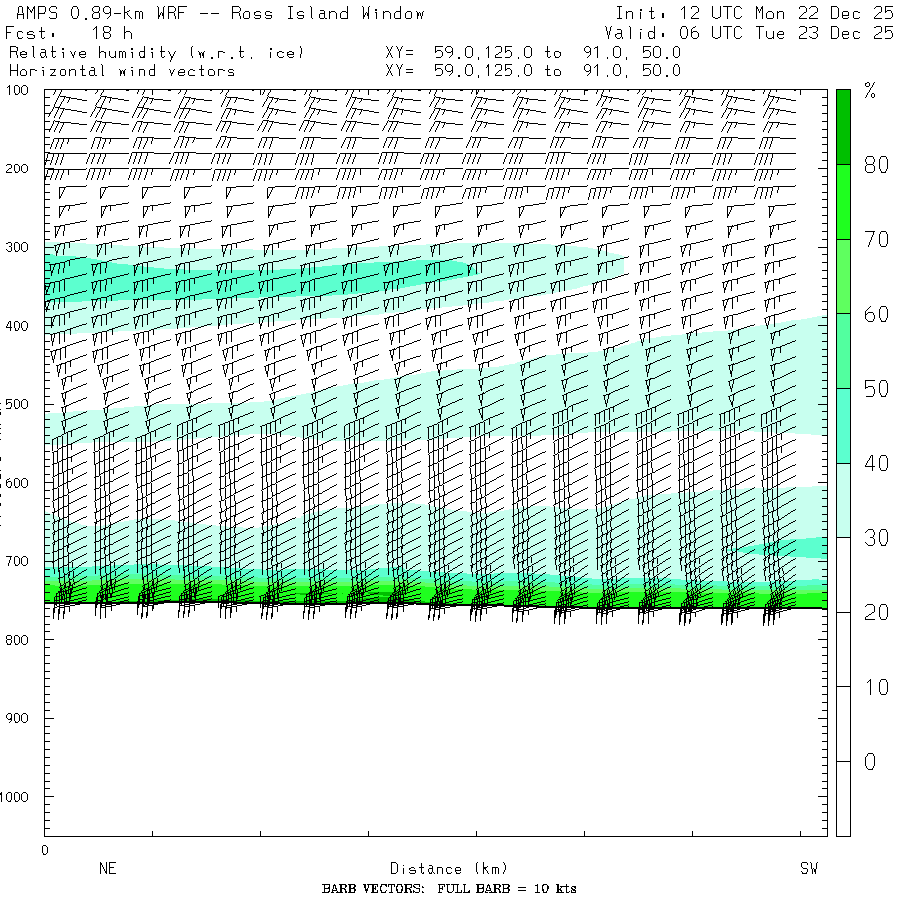Select the 'Valid: 06 UTC Tue 23 Dec 25' text
Image resolution: width=900 pixels, height=900 pixels.
[749, 33]
